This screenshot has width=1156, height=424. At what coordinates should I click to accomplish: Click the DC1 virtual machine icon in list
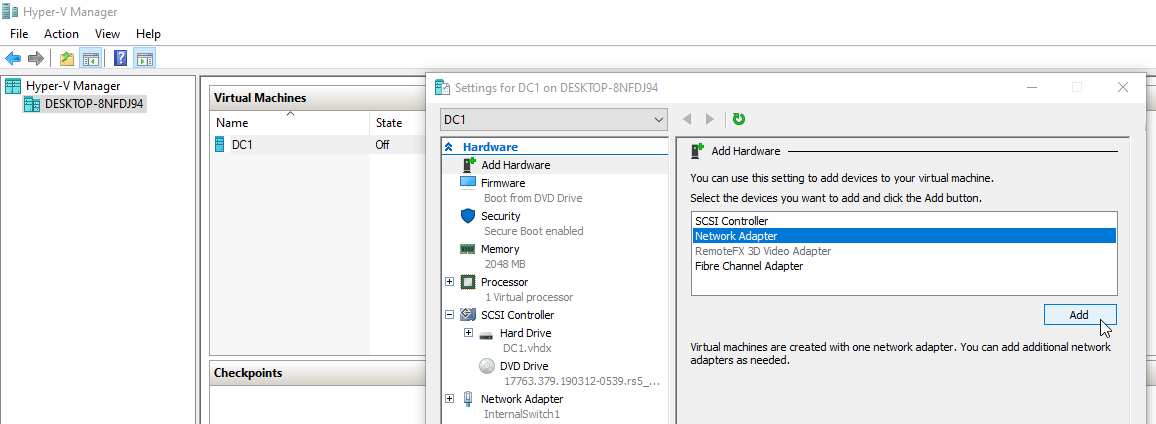(x=219, y=145)
